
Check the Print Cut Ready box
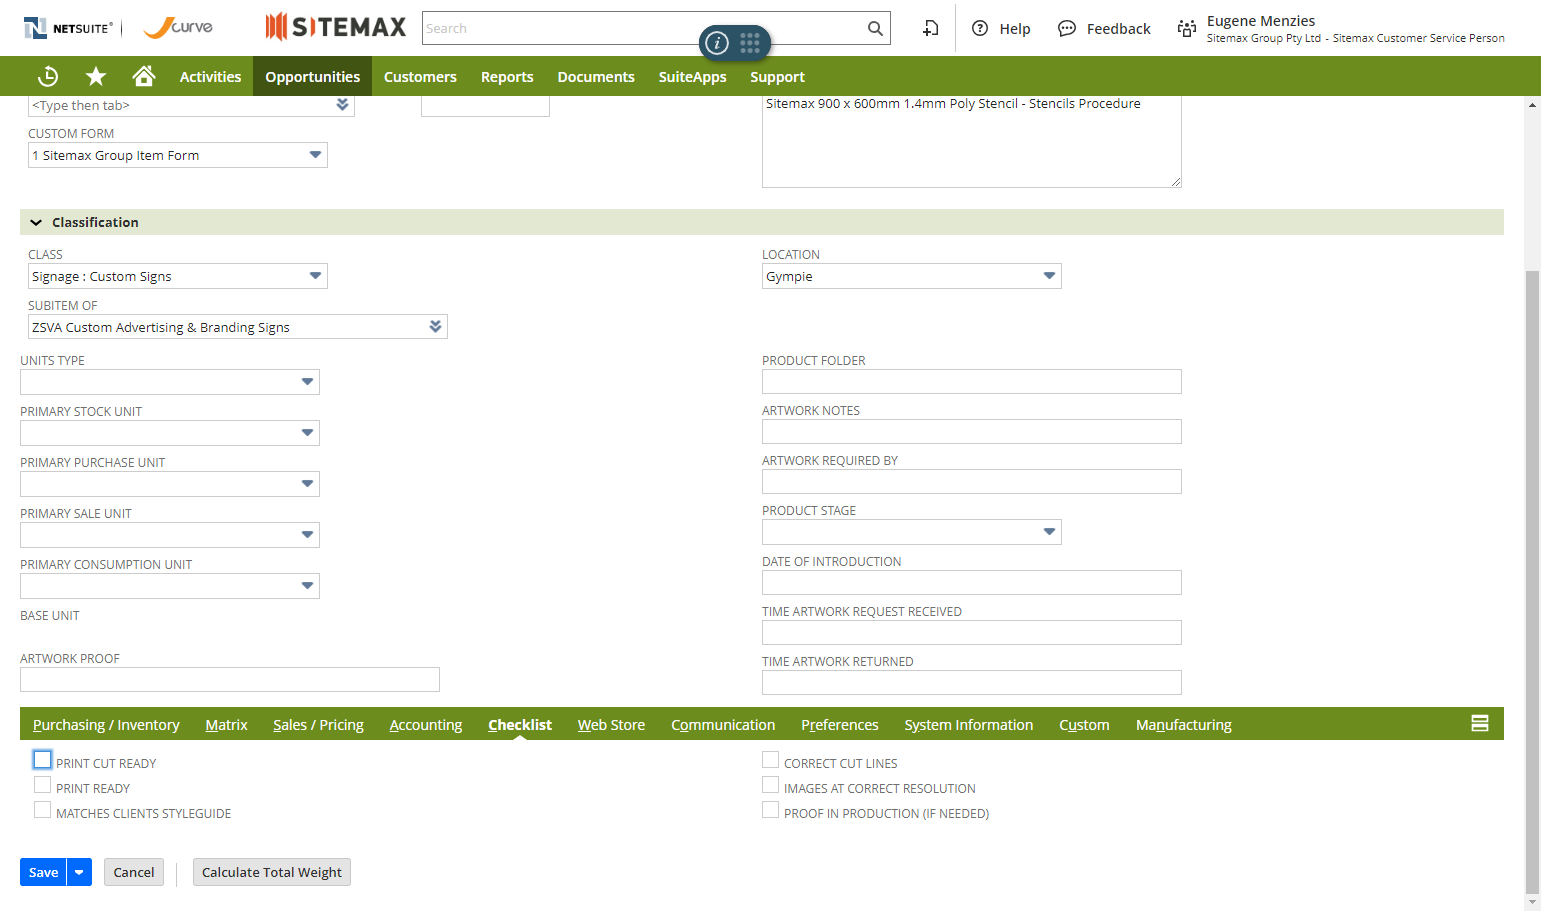[x=42, y=760]
